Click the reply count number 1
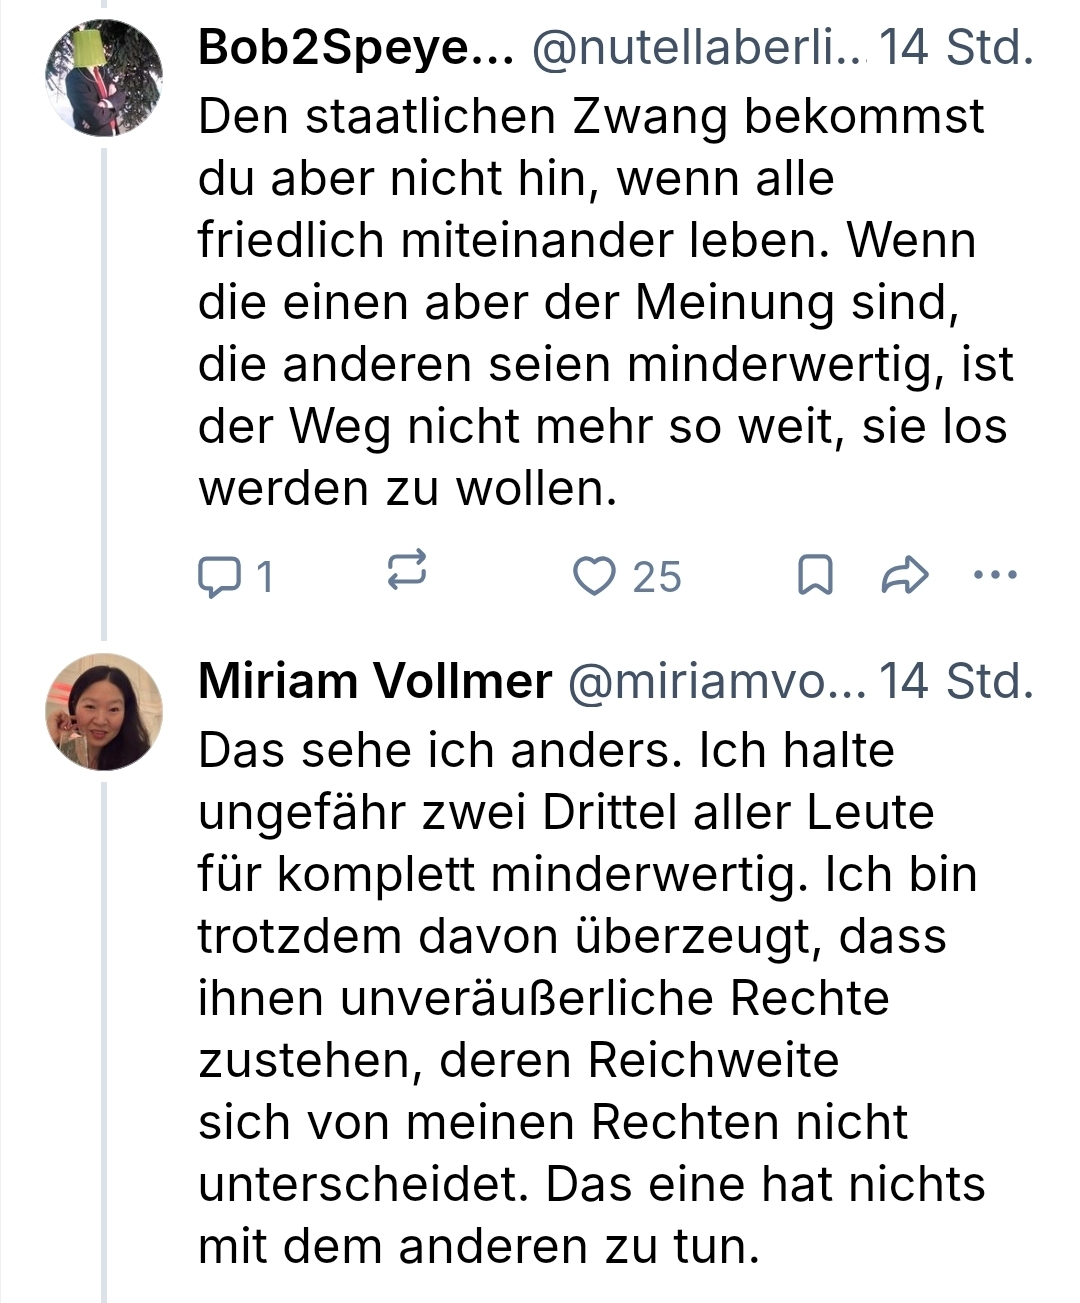This screenshot has height=1303, width=1080. coord(265,577)
